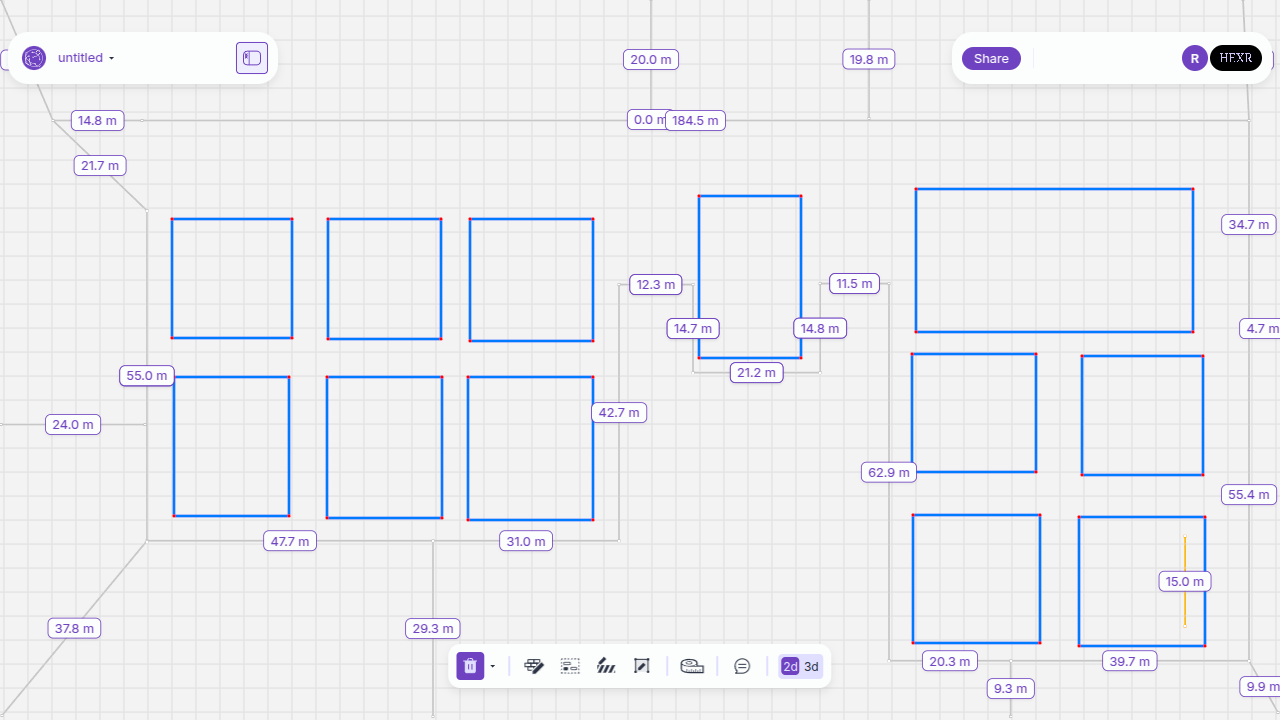
Task: Select the tape measure tool
Action: [x=692, y=666]
